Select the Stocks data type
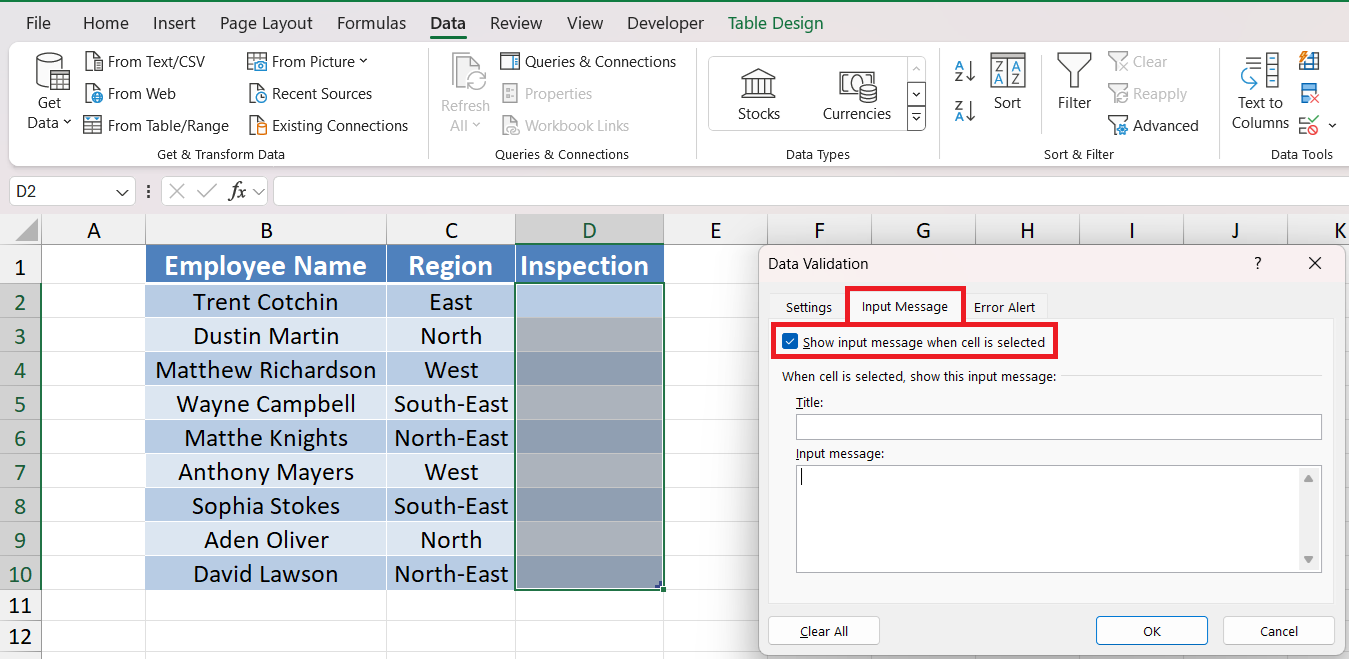This screenshot has width=1349, height=659. pos(759,94)
